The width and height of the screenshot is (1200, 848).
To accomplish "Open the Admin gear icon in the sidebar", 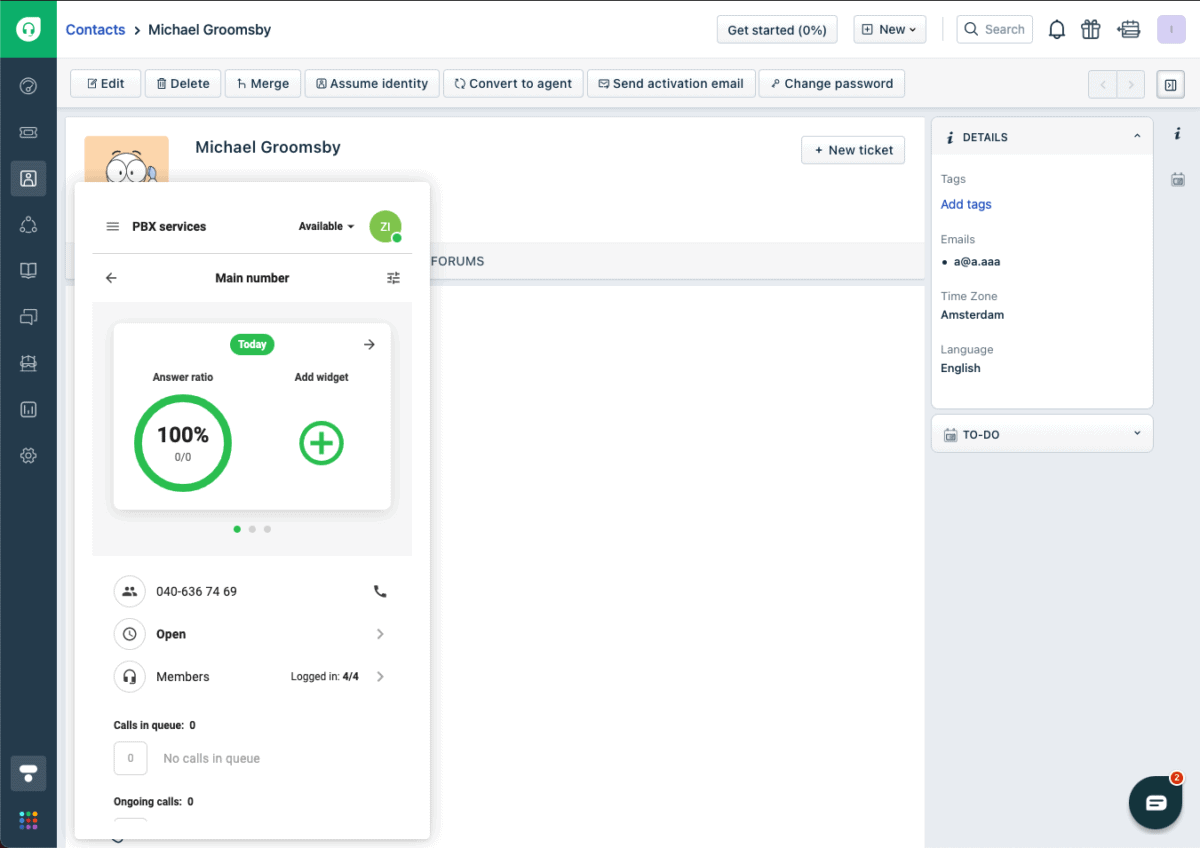I will 28,456.
